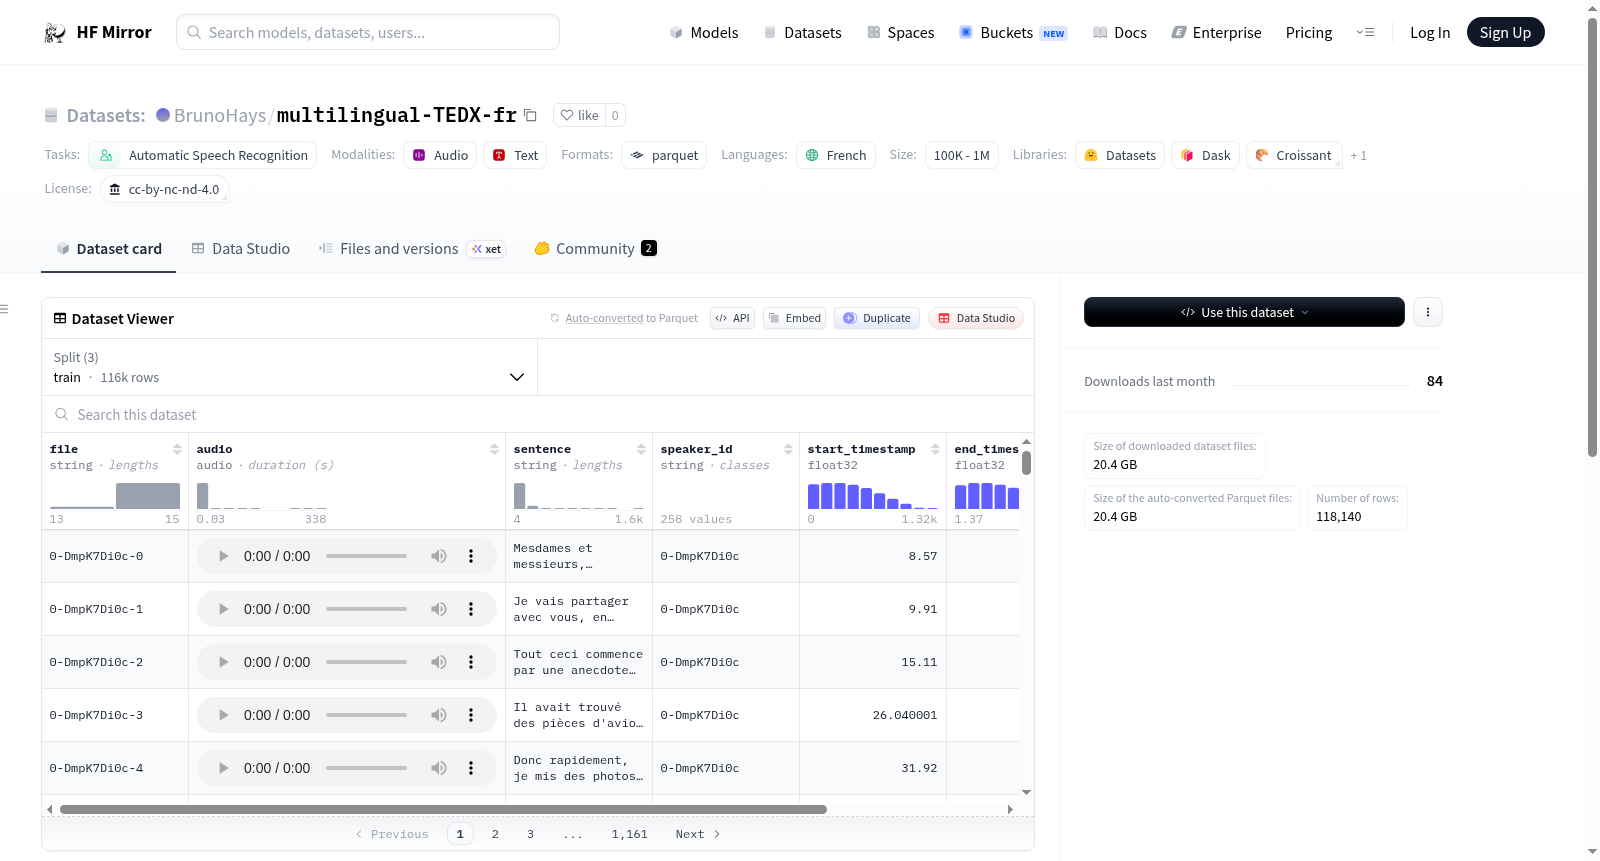Play audio for row 0-DmpK7Di0c-0
The width and height of the screenshot is (1600, 861).
click(223, 556)
